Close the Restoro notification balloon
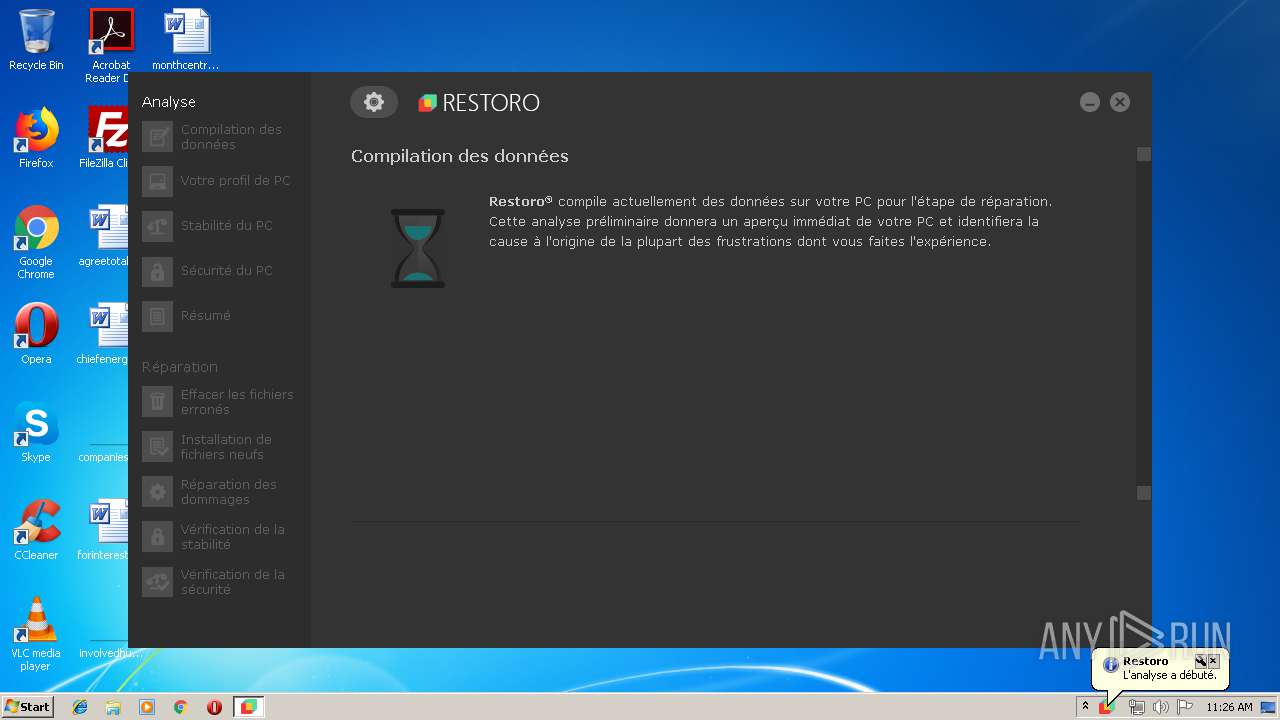The image size is (1280, 720). [1213, 661]
